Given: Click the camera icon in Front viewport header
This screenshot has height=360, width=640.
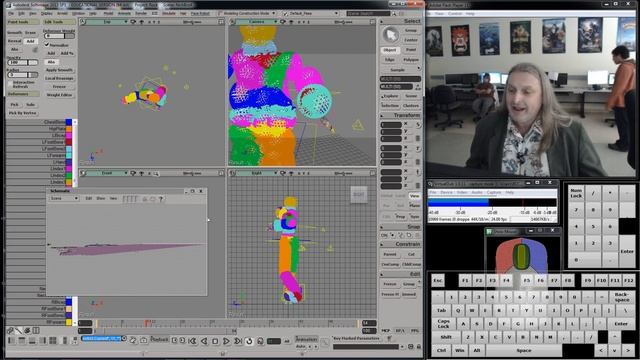Looking at the screenshot, I should tap(133, 173).
